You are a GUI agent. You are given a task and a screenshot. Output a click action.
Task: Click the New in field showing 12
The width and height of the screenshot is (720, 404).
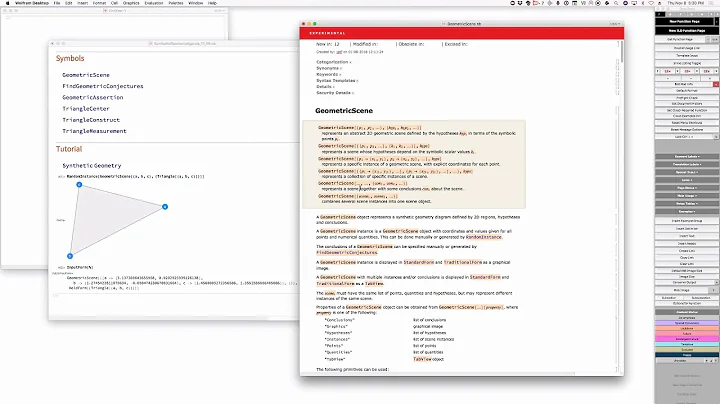tap(328, 44)
